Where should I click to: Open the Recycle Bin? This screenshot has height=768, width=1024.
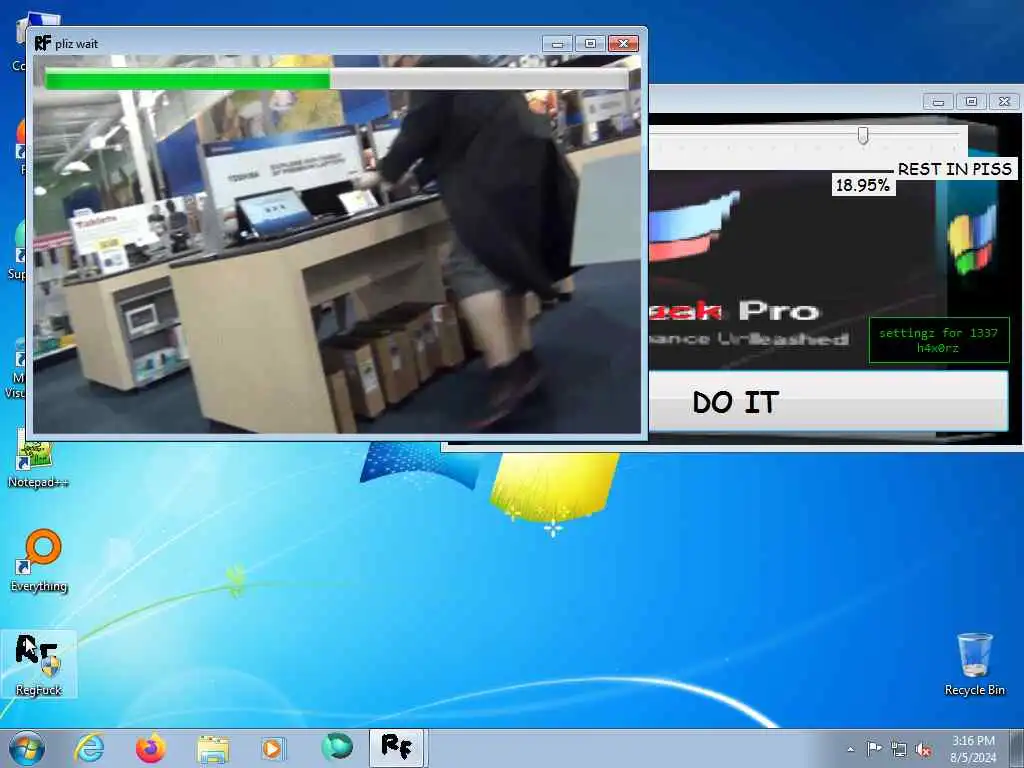(x=974, y=664)
